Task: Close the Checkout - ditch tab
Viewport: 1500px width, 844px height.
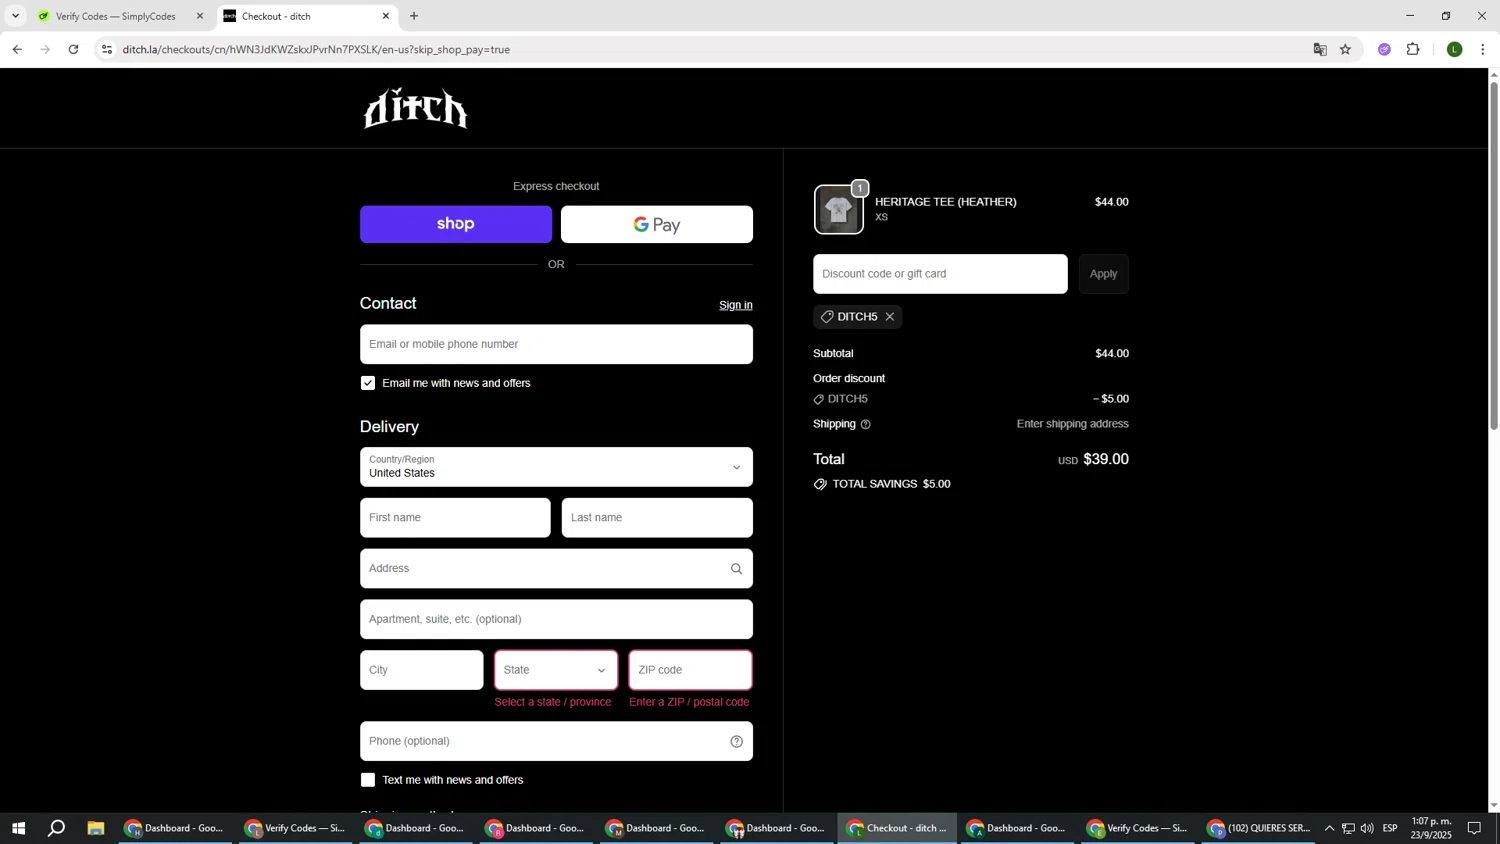Action: tap(386, 16)
